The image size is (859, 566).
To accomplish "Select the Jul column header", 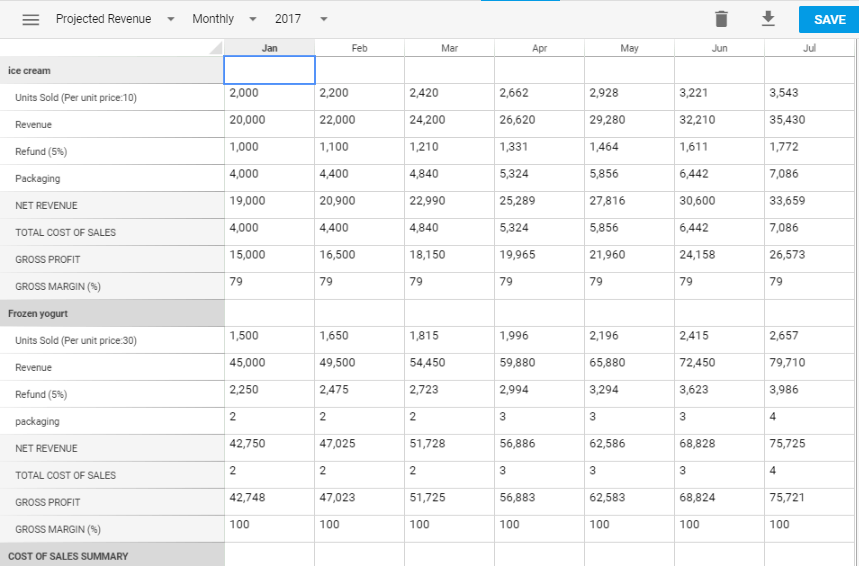I will tap(808, 48).
